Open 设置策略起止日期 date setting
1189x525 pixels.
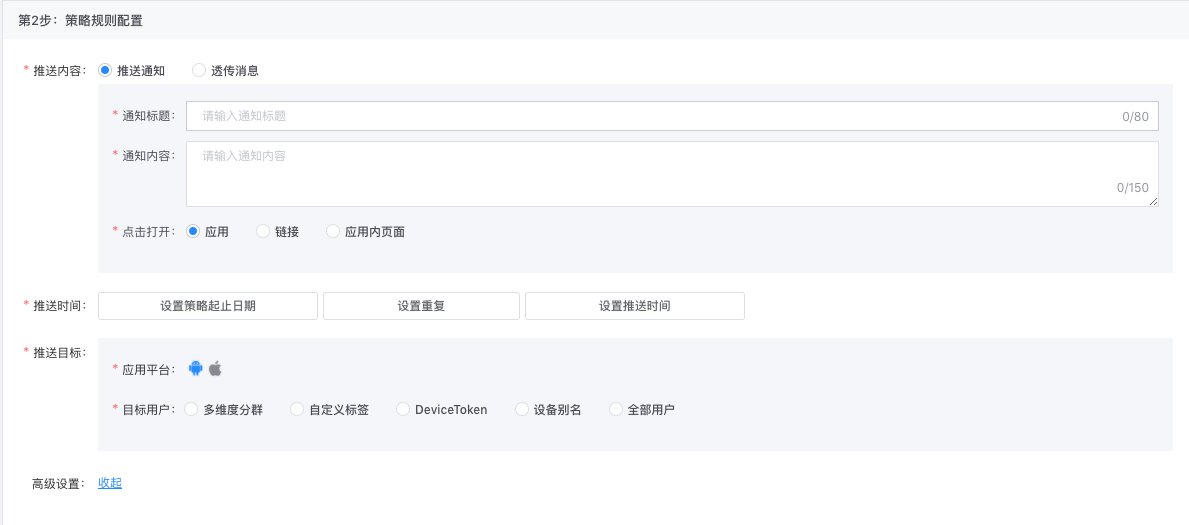click(208, 306)
